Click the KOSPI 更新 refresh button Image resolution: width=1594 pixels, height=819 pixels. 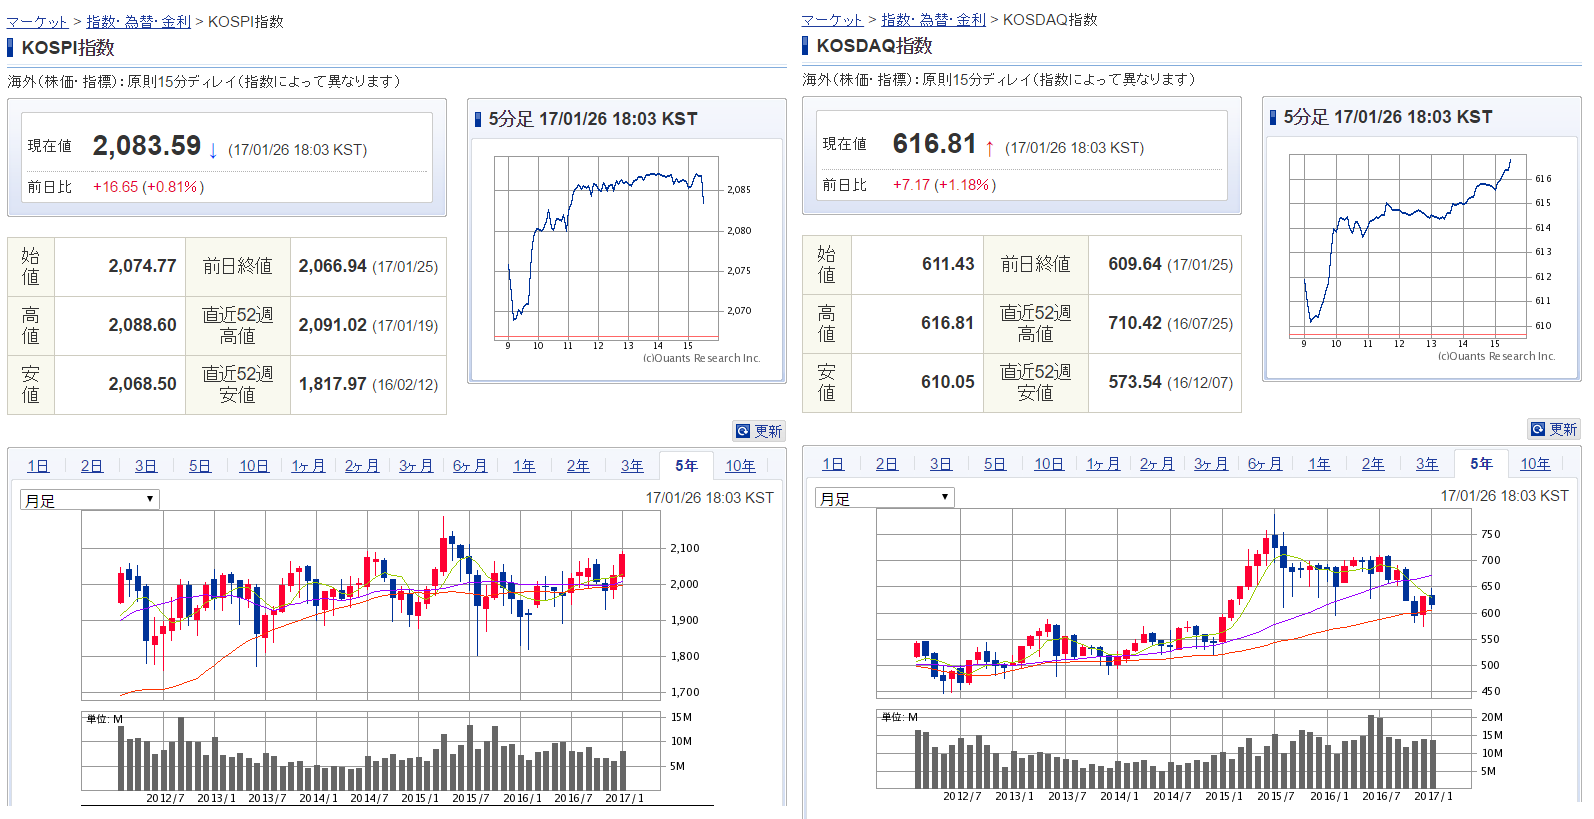point(759,431)
